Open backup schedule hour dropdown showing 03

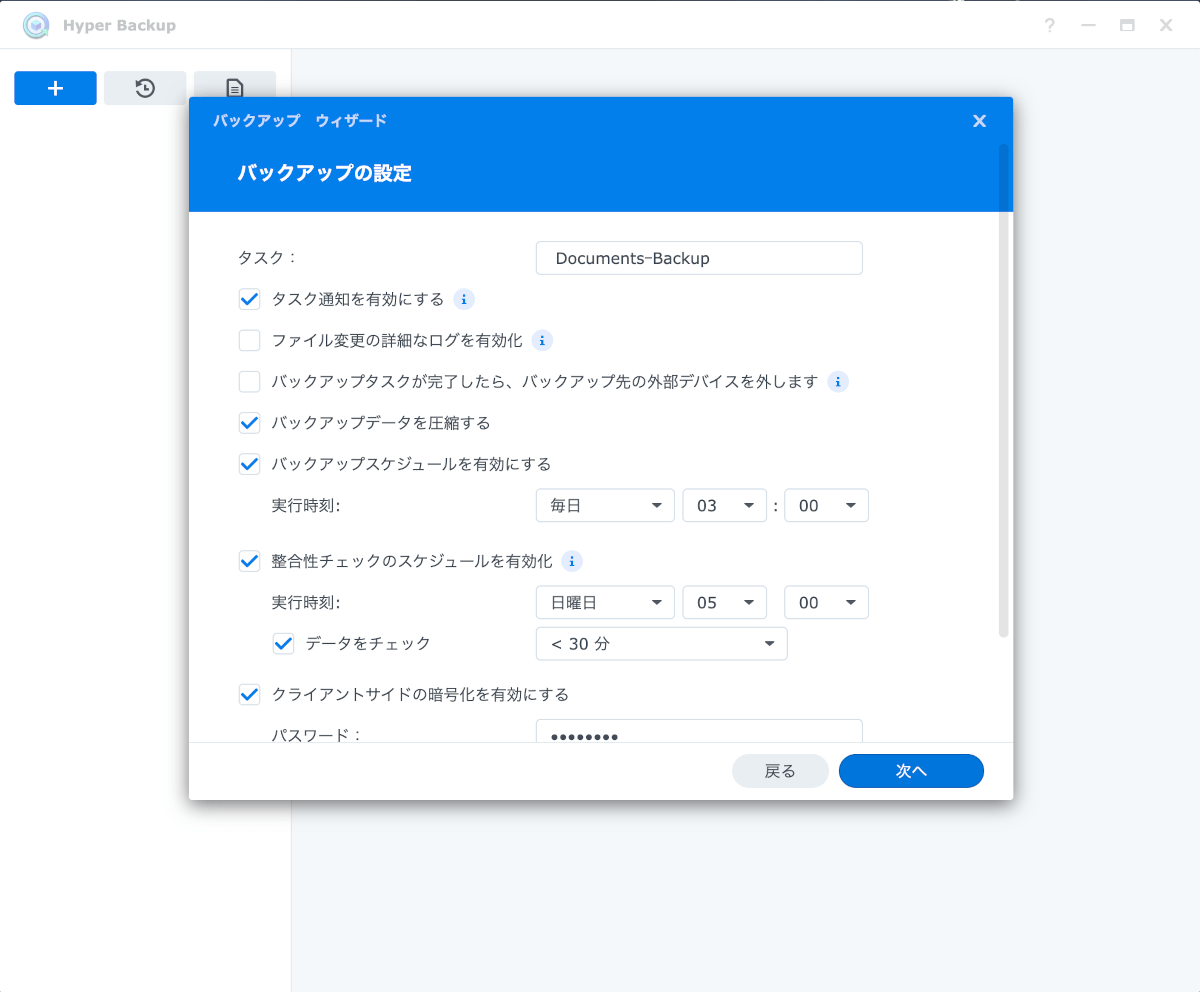725,506
